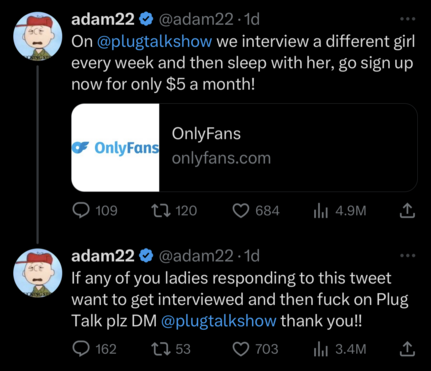Open @plugtalkshow mention in second tweet

pos(219,321)
